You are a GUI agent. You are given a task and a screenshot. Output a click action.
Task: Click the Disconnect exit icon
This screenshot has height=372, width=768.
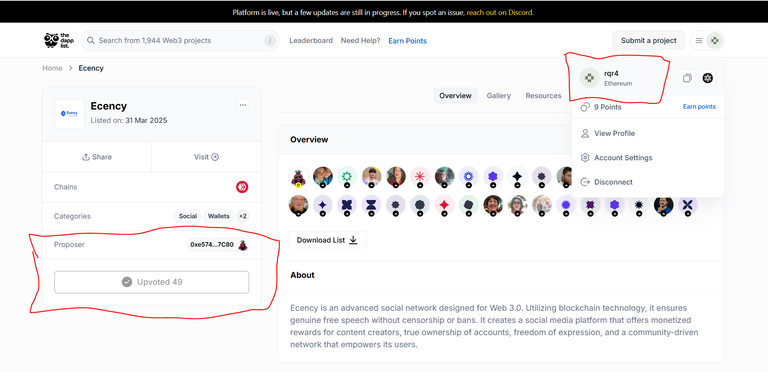tap(584, 182)
